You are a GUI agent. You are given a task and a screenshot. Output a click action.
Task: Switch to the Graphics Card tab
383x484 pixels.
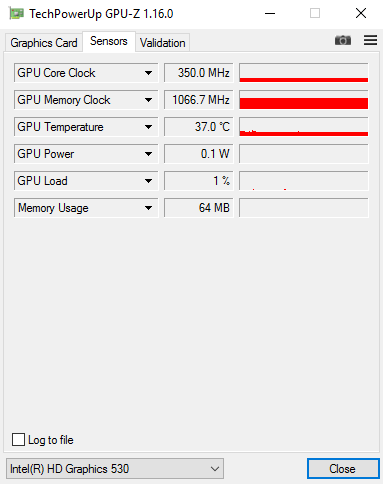44,43
